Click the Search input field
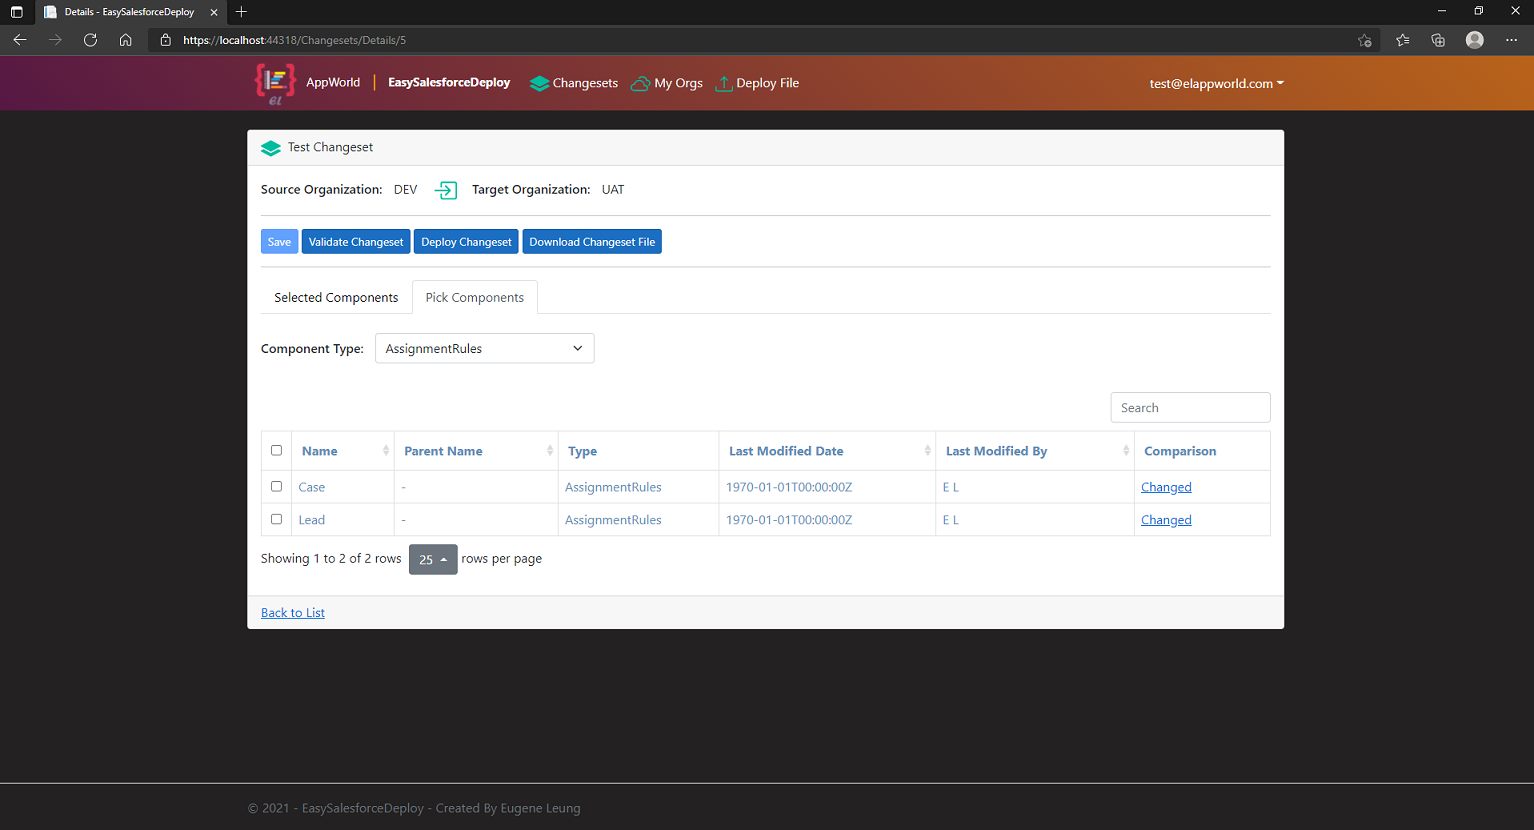This screenshot has width=1534, height=830. tap(1190, 408)
